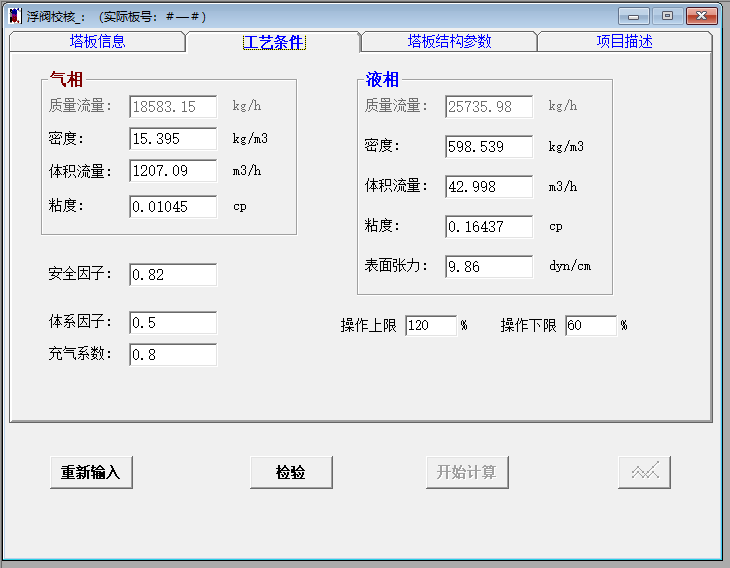Image resolution: width=730 pixels, height=568 pixels.
Task: Click the chart curve icon button
Action: pyautogui.click(x=644, y=472)
